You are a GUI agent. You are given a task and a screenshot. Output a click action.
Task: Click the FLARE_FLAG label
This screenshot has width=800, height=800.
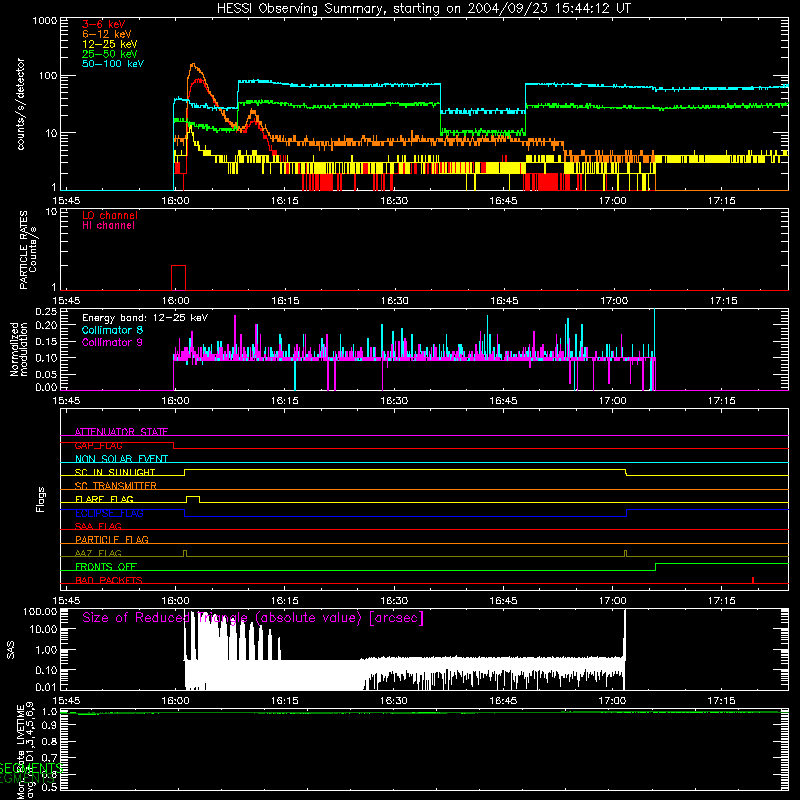tap(104, 499)
